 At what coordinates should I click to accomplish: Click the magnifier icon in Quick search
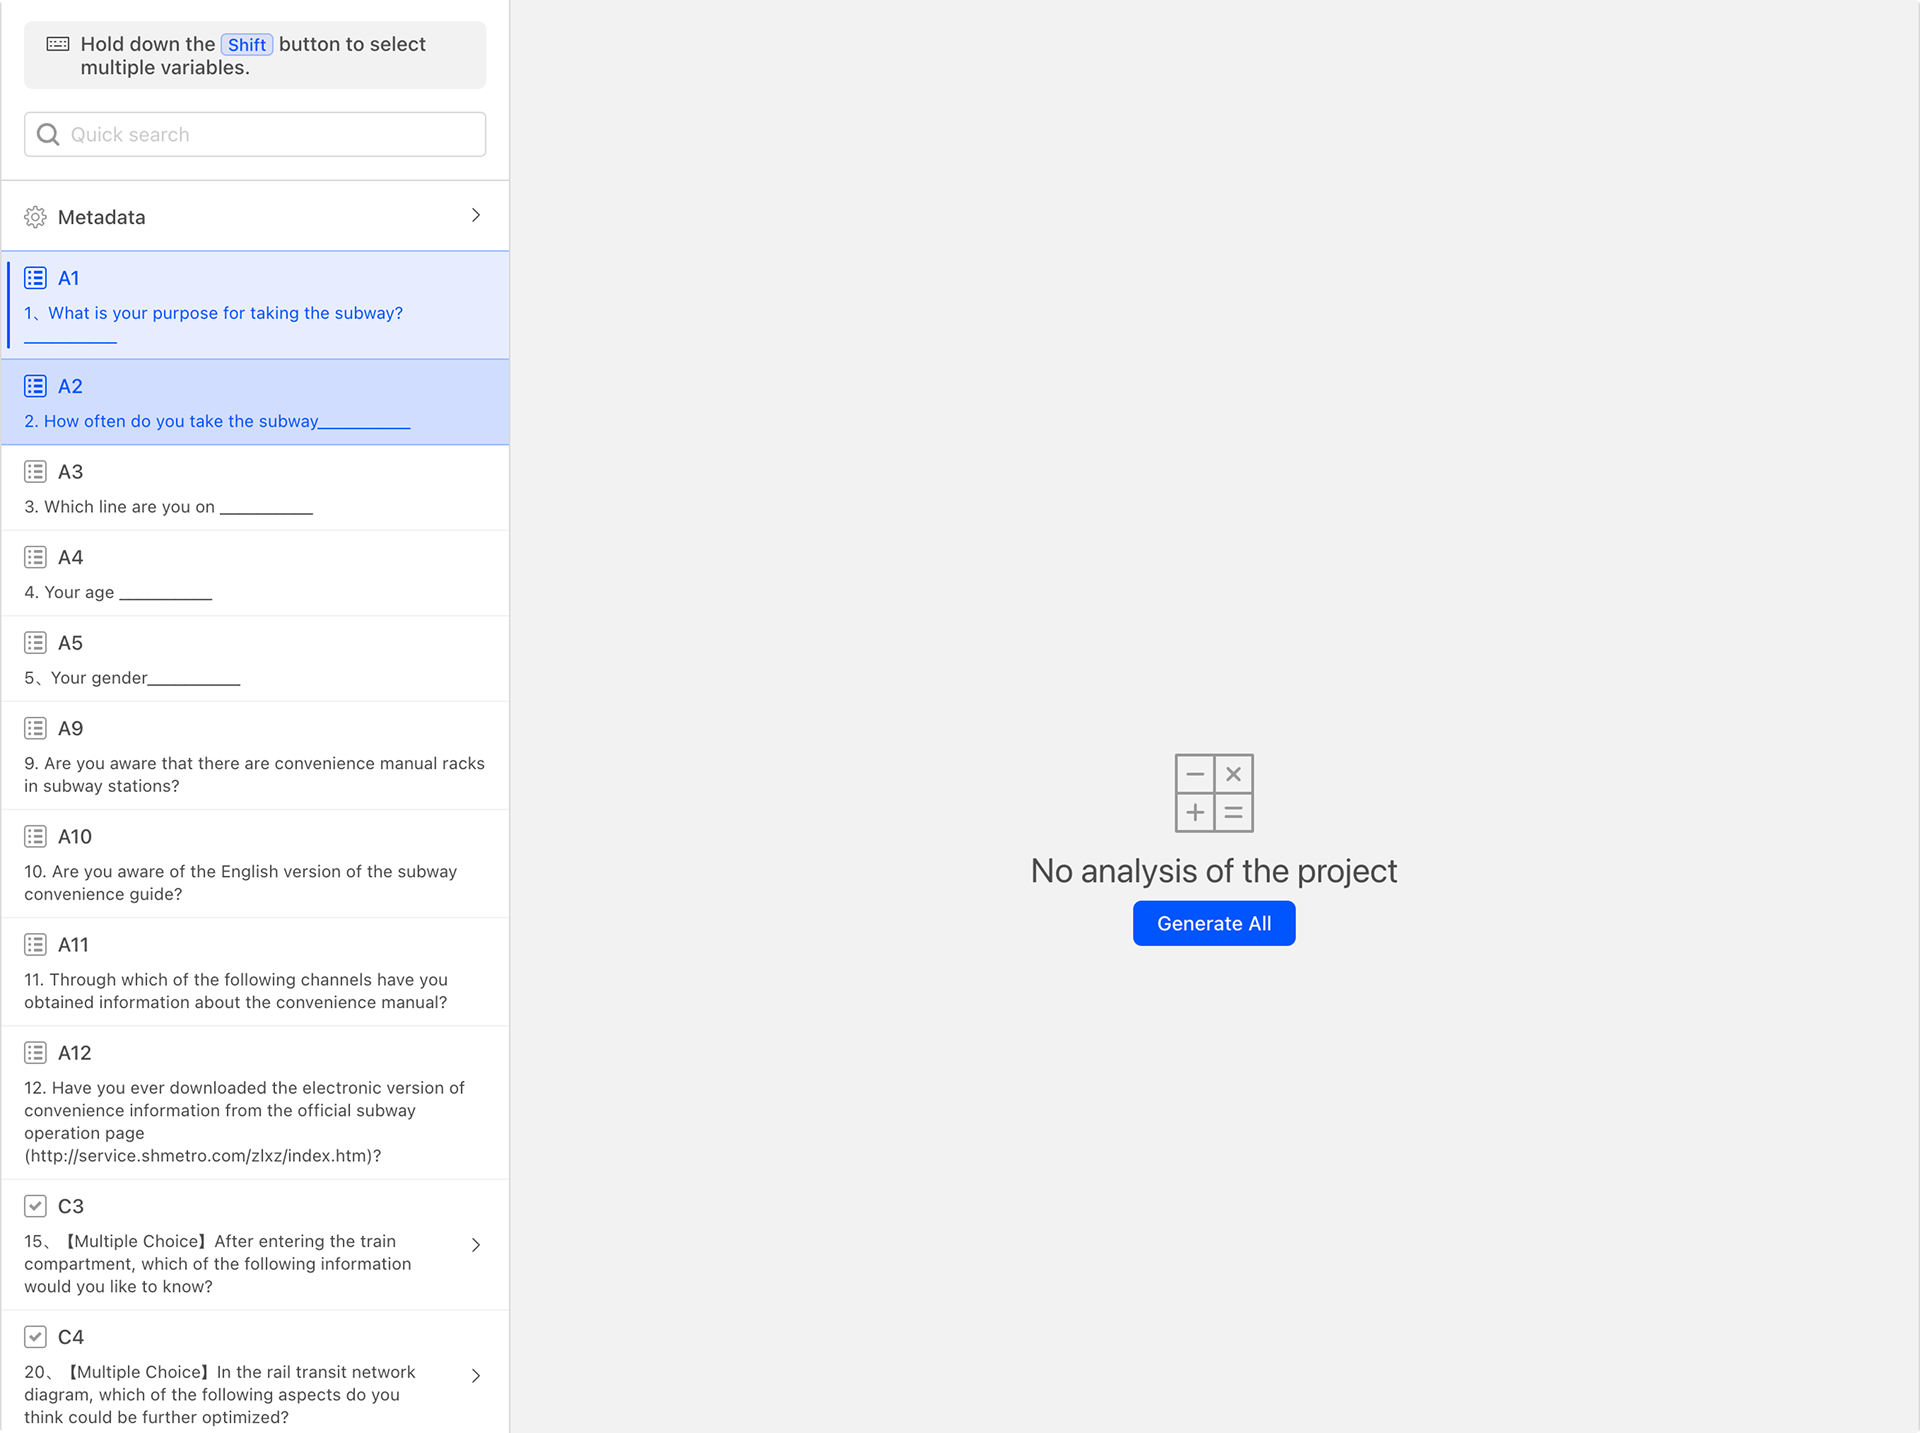pos(48,134)
